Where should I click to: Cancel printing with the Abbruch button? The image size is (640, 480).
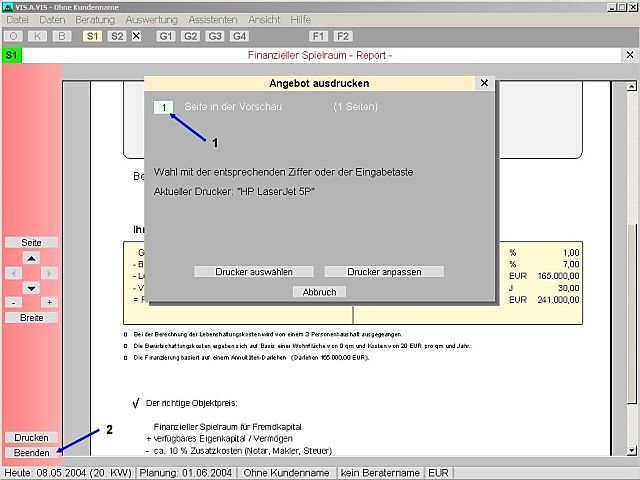coord(319,292)
